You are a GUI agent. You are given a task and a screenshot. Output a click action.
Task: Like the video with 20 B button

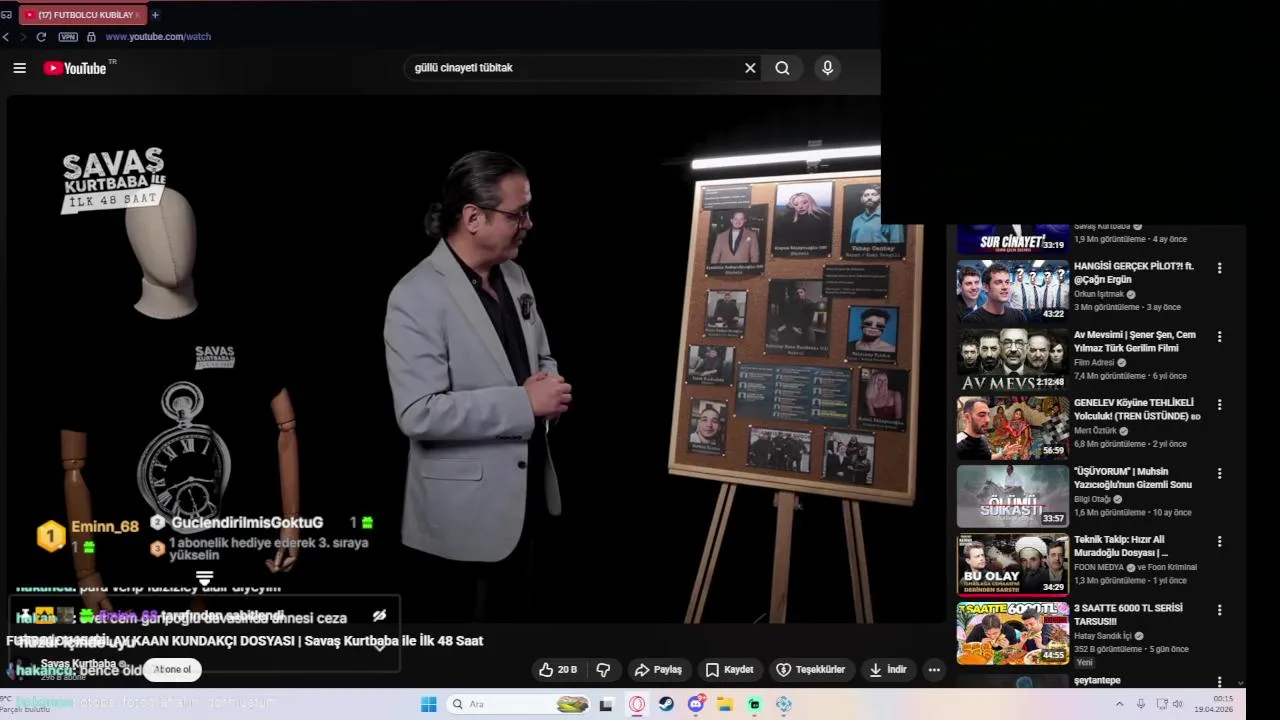coord(558,670)
